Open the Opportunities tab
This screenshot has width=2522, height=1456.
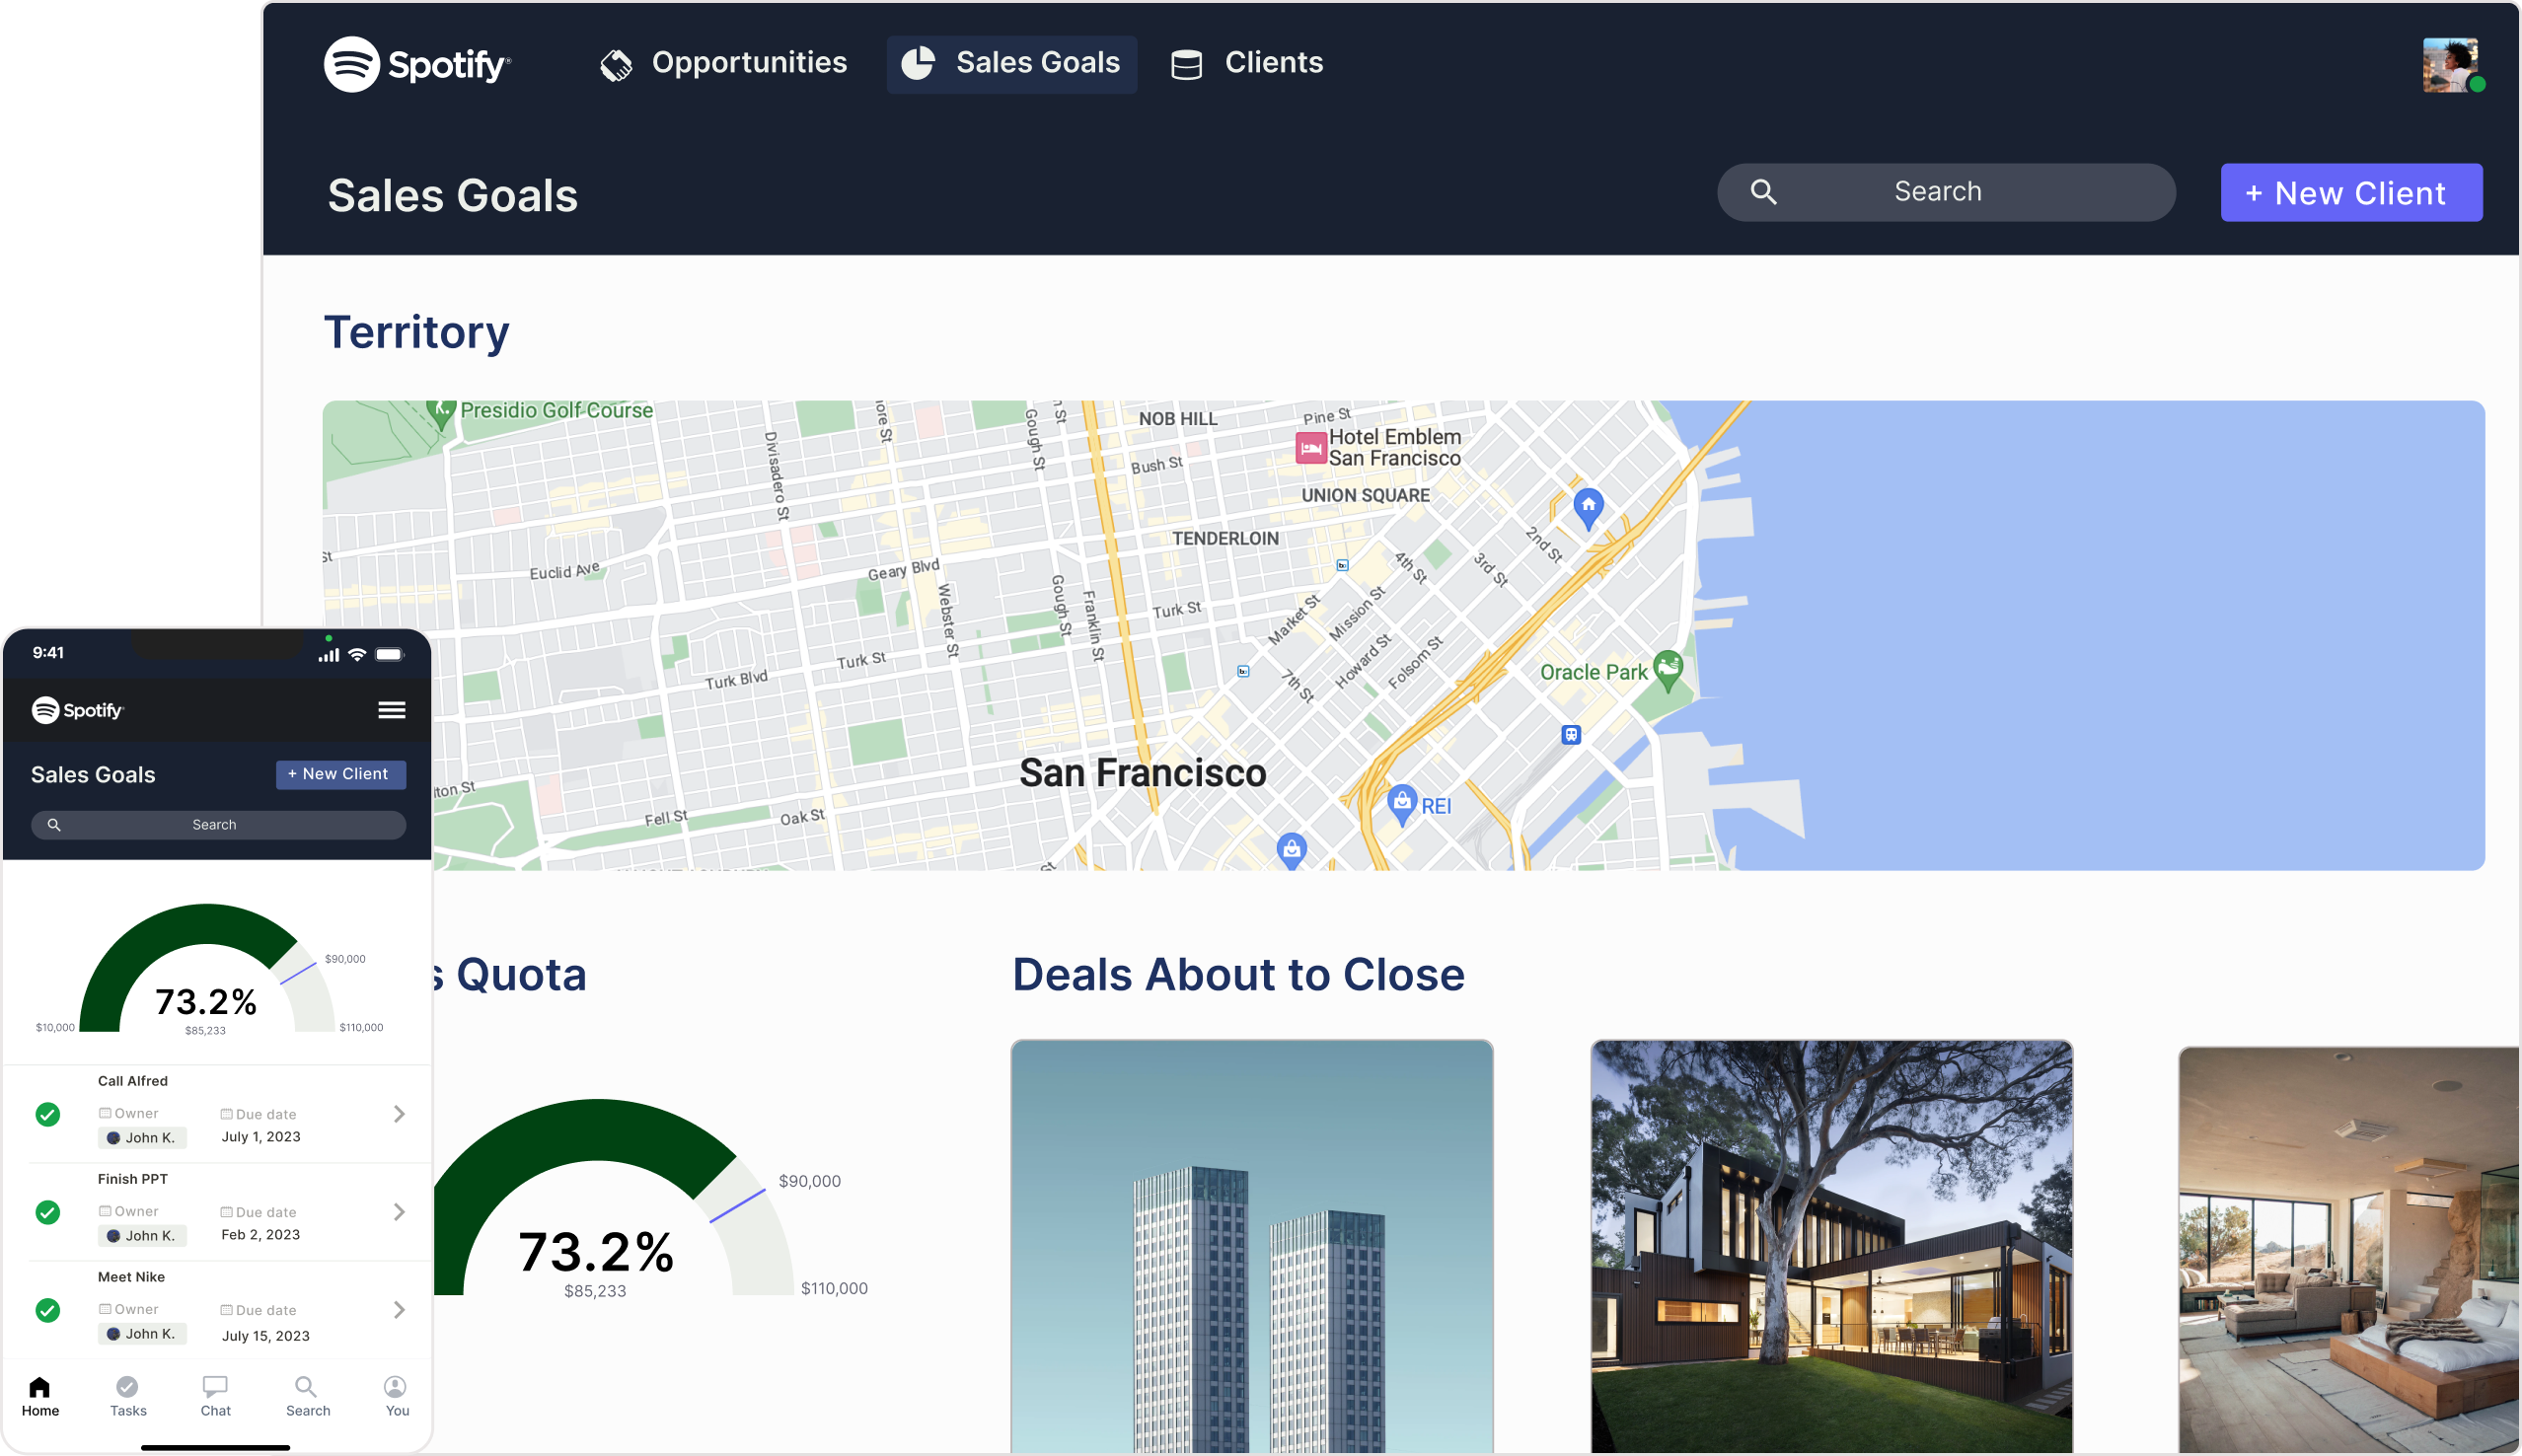click(x=723, y=64)
